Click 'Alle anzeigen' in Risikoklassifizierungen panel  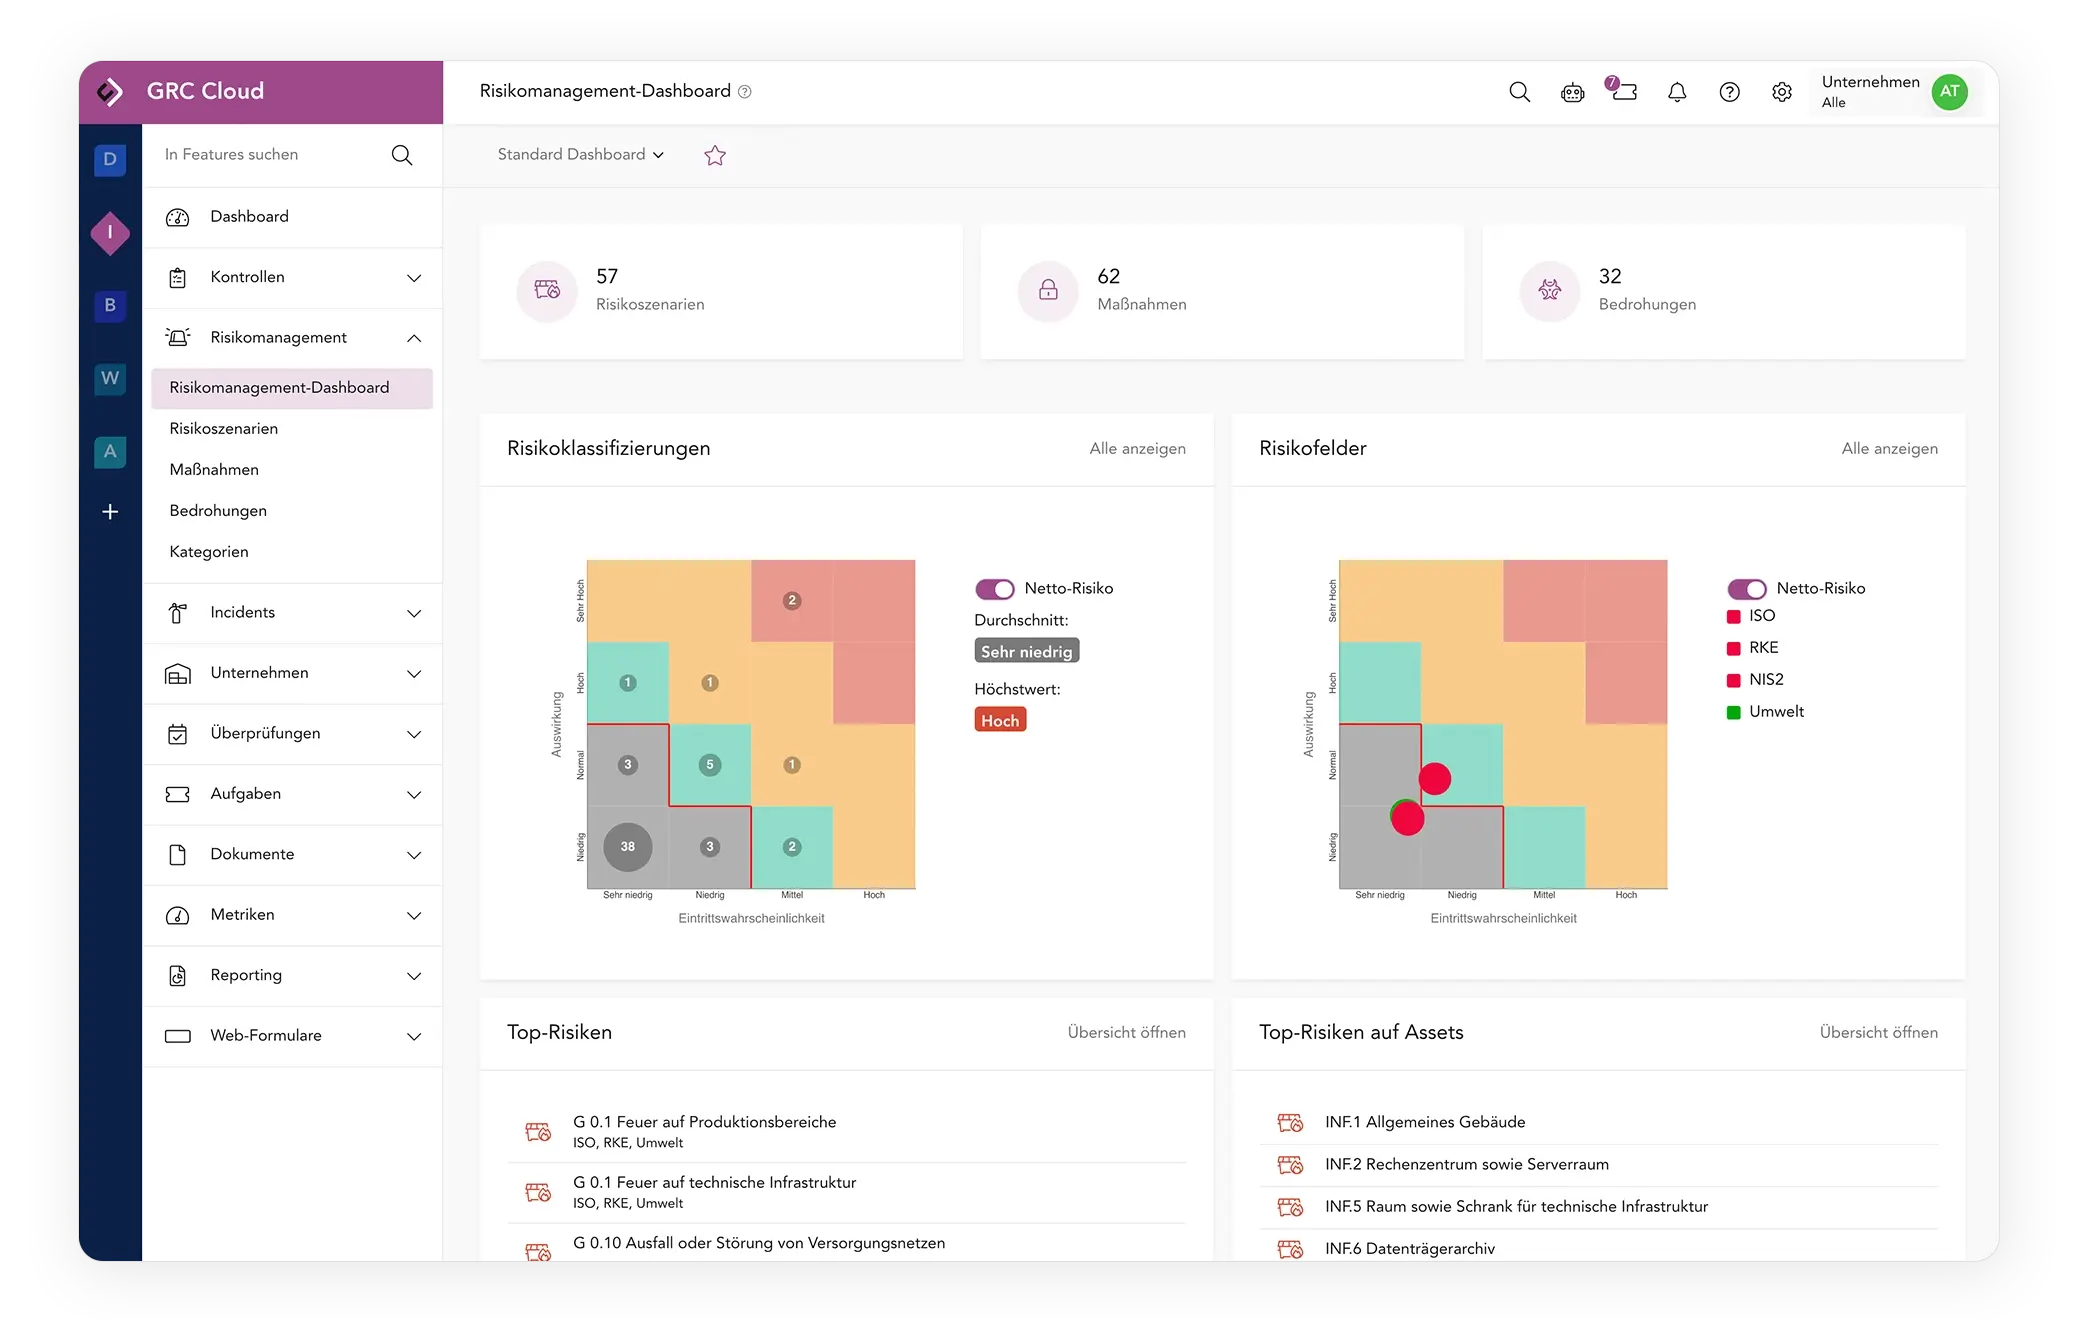(1137, 449)
